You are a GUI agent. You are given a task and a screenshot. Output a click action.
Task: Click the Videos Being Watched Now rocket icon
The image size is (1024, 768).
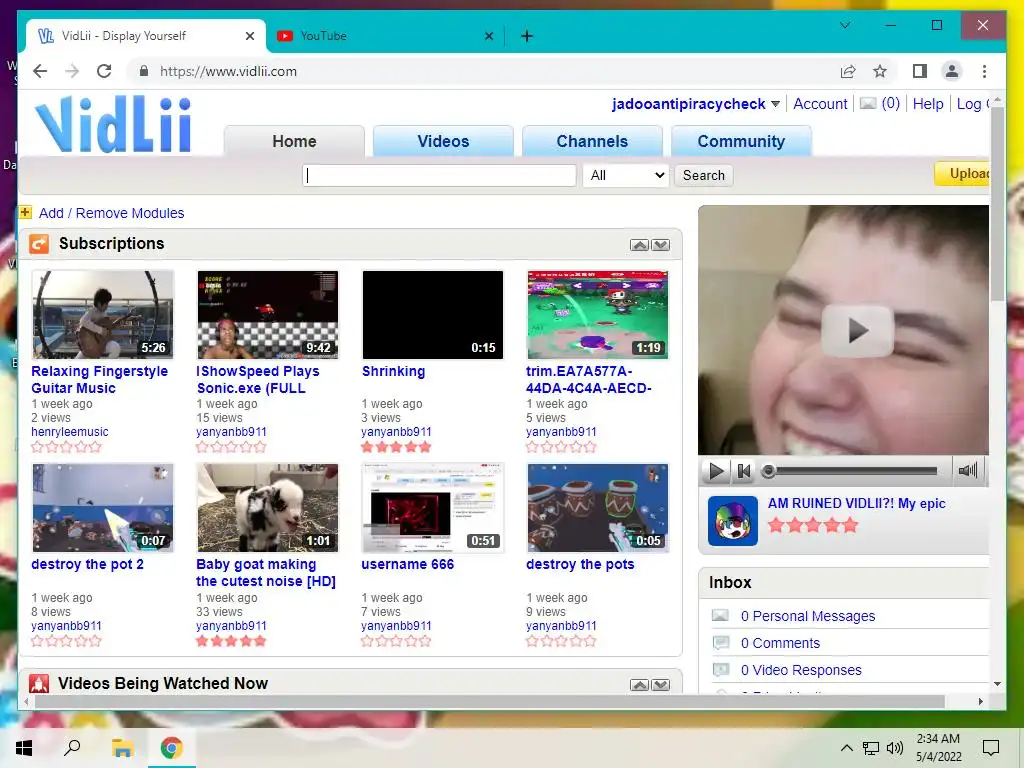pos(39,683)
